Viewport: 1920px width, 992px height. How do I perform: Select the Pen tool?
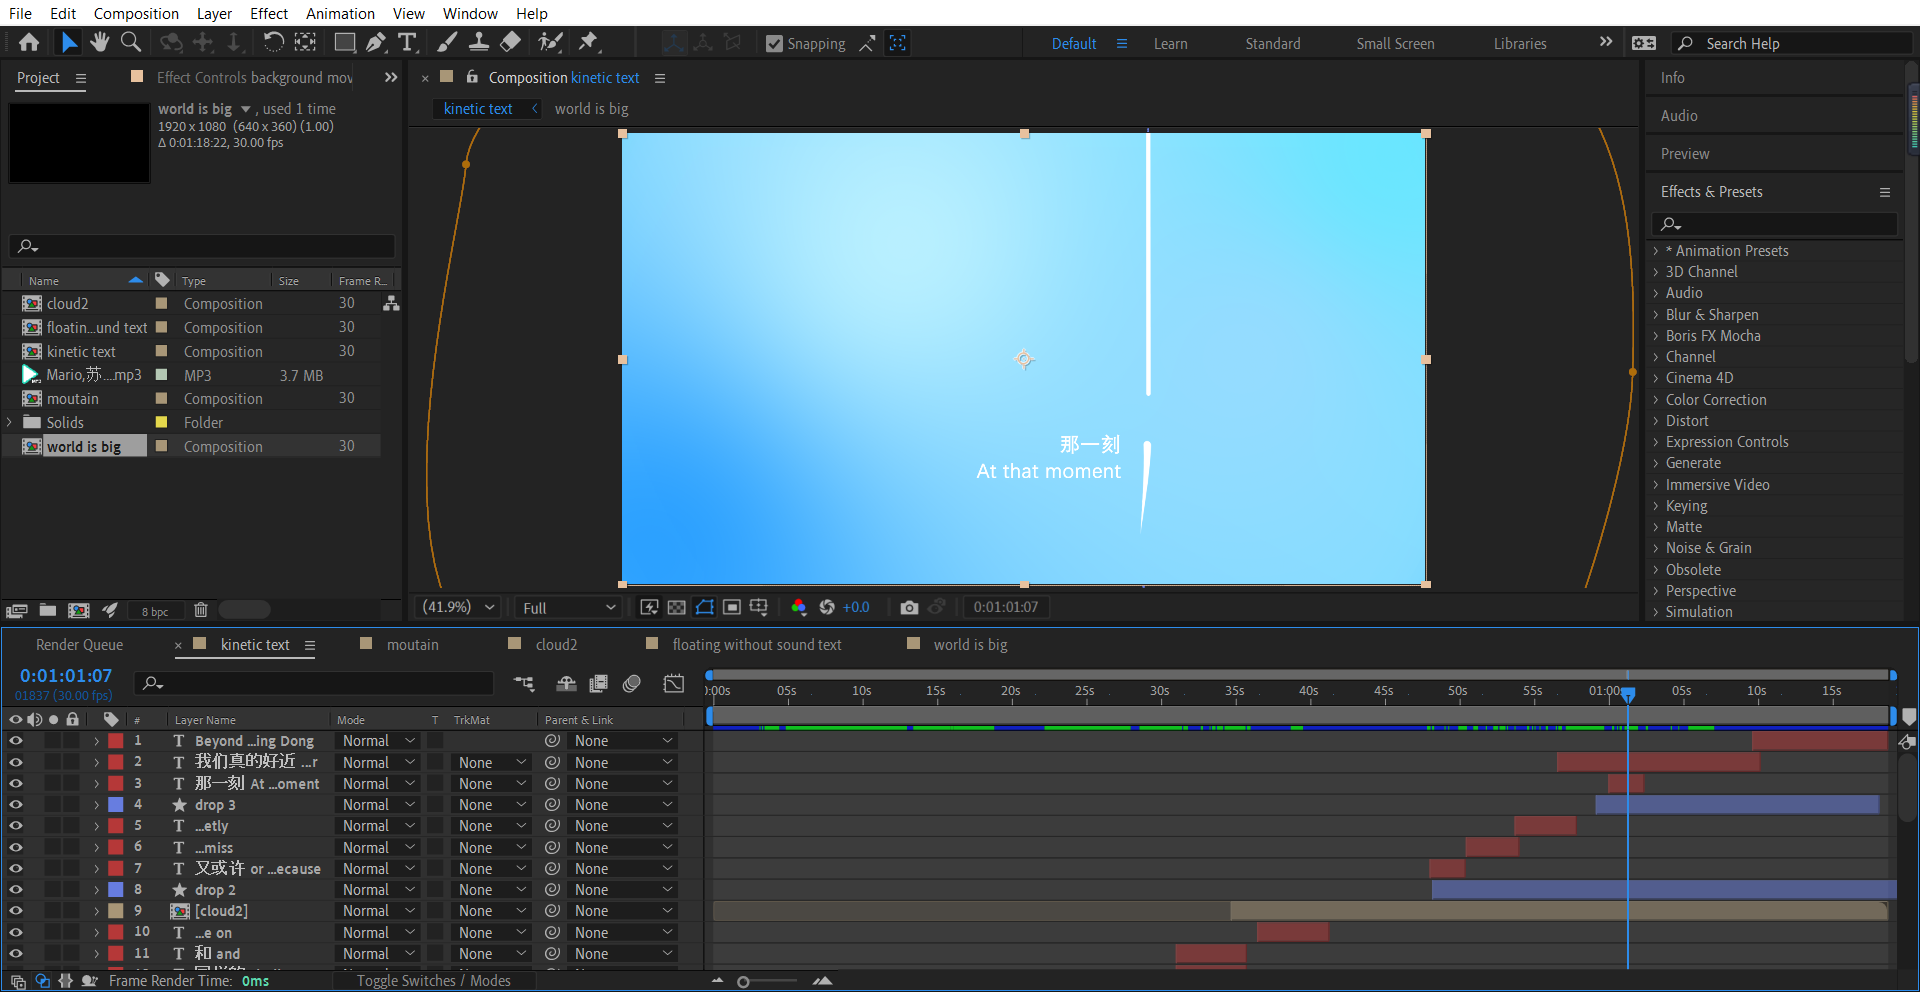tap(376, 42)
